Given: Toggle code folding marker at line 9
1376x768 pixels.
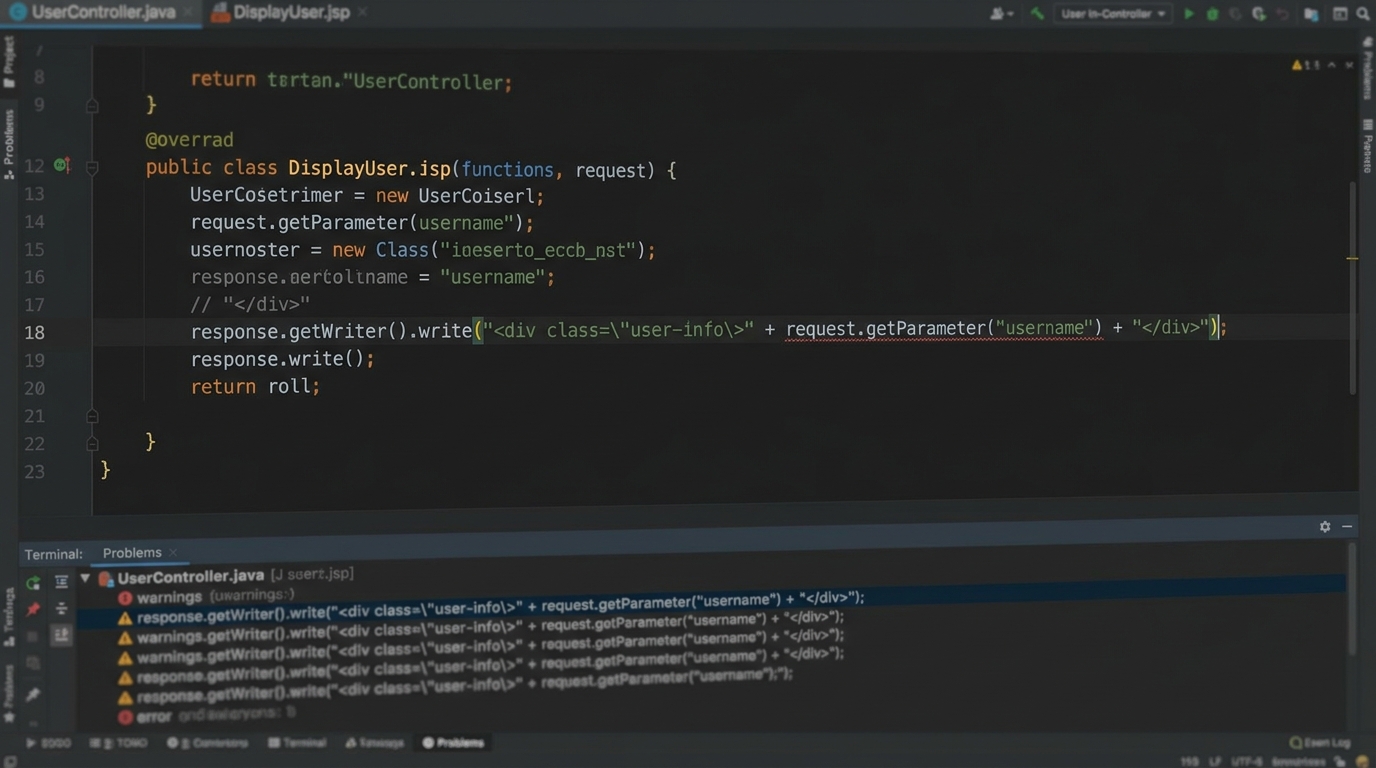Looking at the screenshot, I should 92,105.
